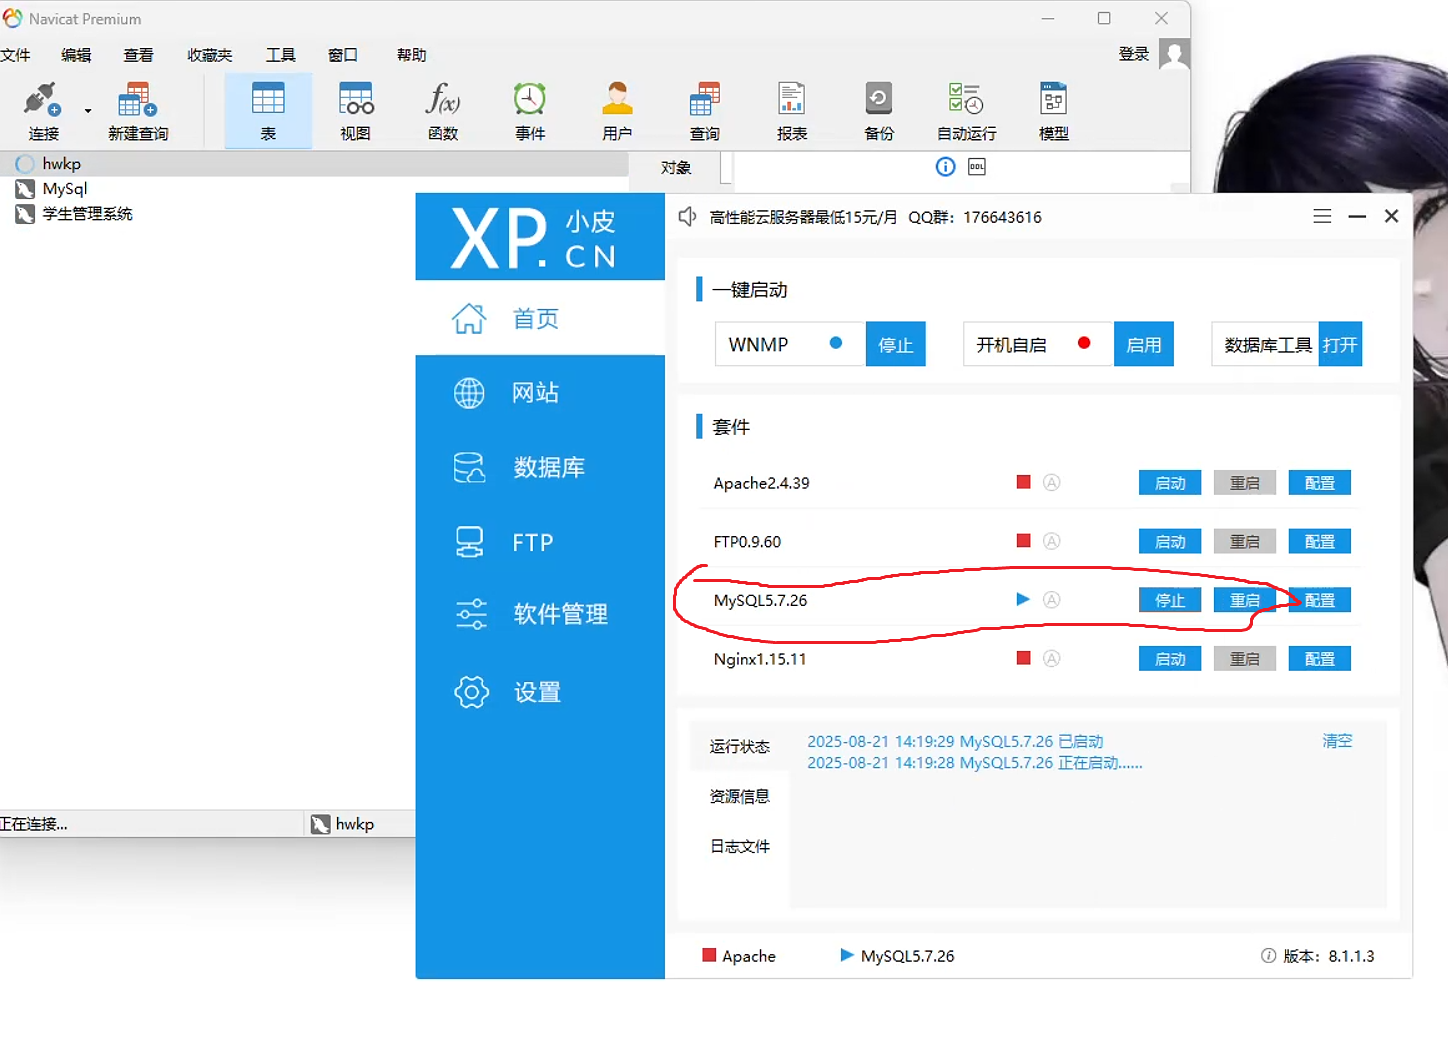Click the DDL icon next to info icon
Viewport: 1448px width, 1039px height.
pos(977,167)
